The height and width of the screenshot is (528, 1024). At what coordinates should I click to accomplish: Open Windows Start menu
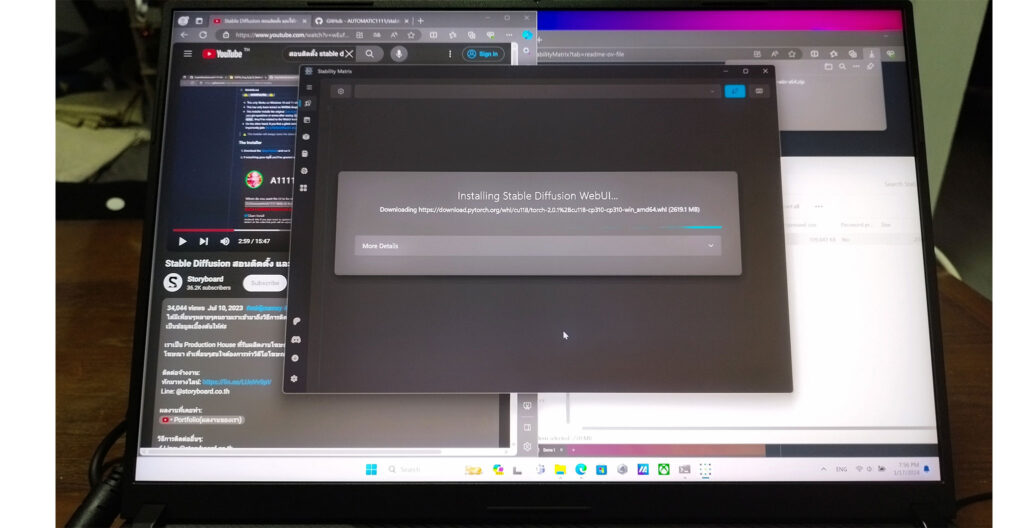[x=372, y=469]
